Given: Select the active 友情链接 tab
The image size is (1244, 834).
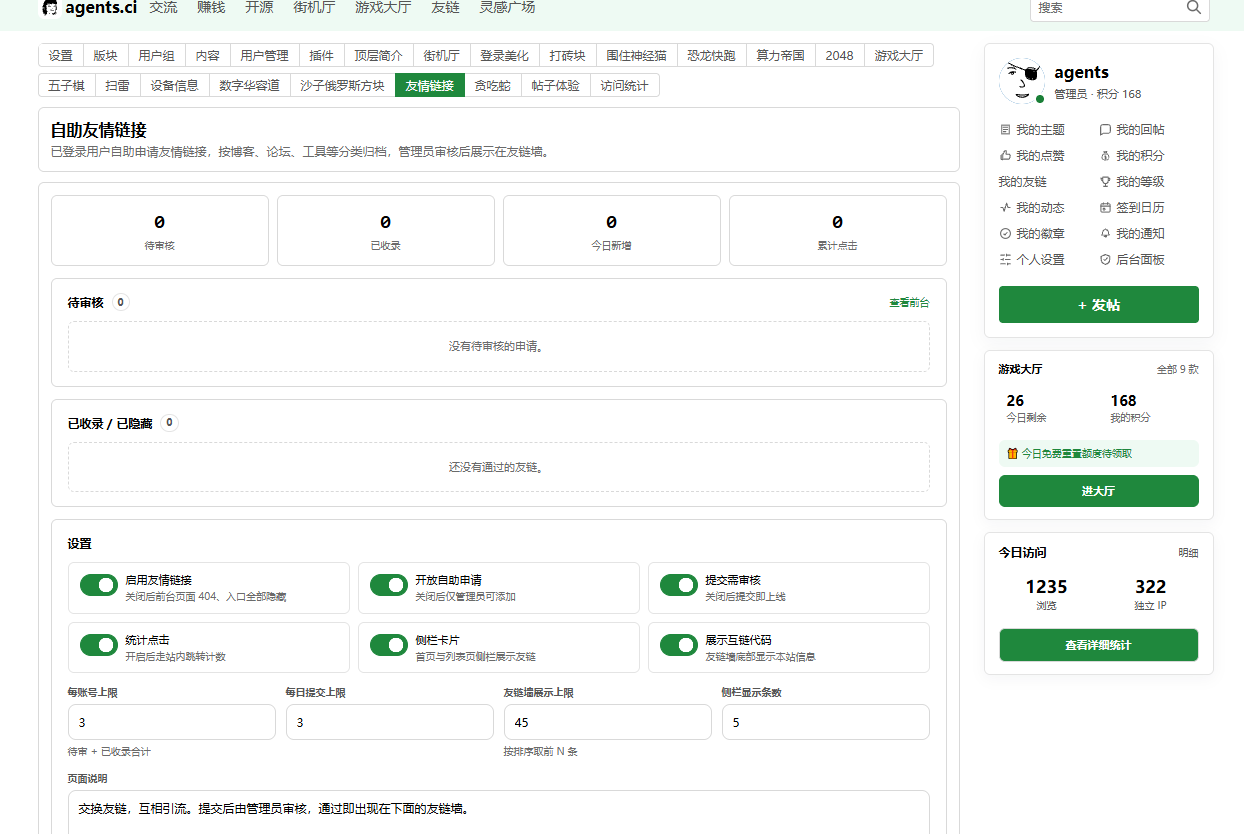Looking at the screenshot, I should pos(429,86).
